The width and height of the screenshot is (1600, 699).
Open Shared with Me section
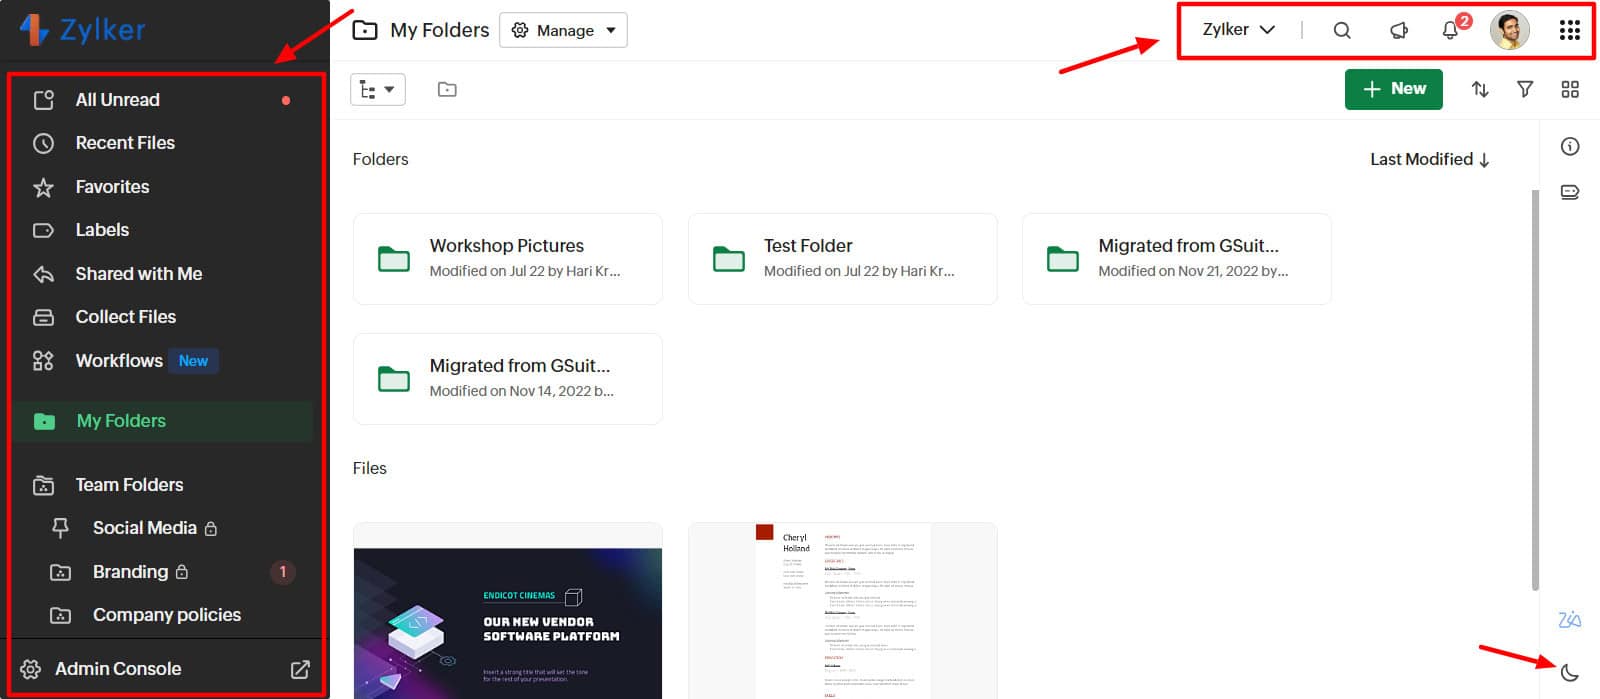(x=138, y=273)
